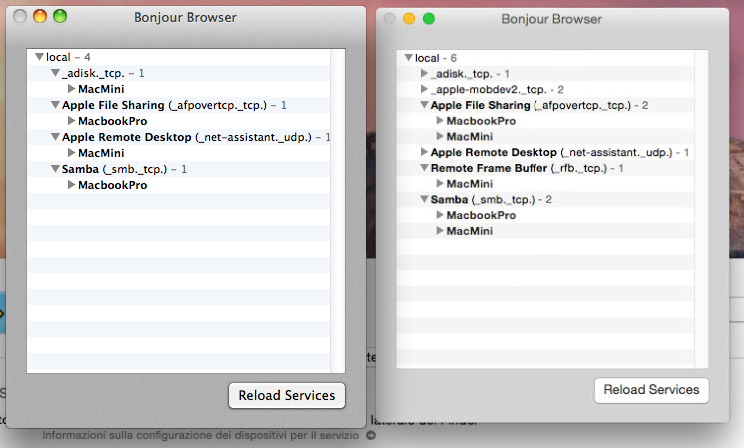Minimize the left Bonjour Browser window
Image resolution: width=744 pixels, height=448 pixels.
40,16
